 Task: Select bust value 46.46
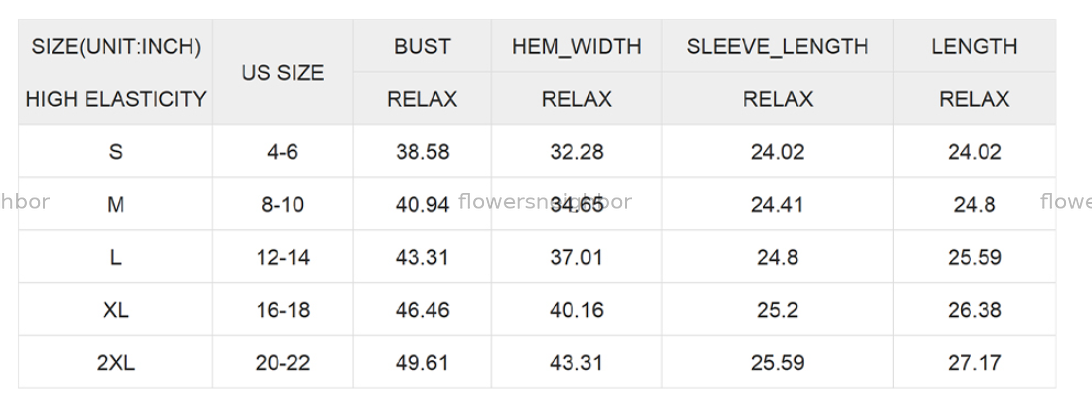click(x=422, y=310)
